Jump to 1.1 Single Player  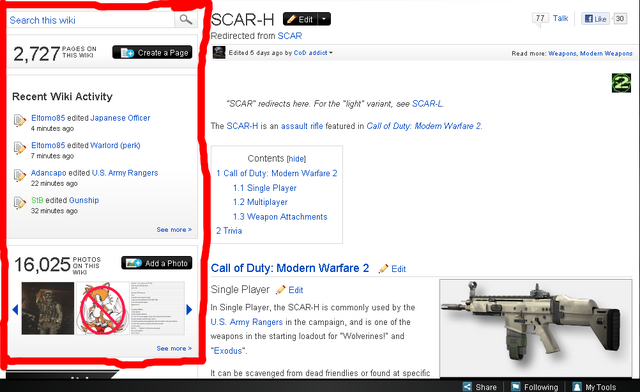264,188
